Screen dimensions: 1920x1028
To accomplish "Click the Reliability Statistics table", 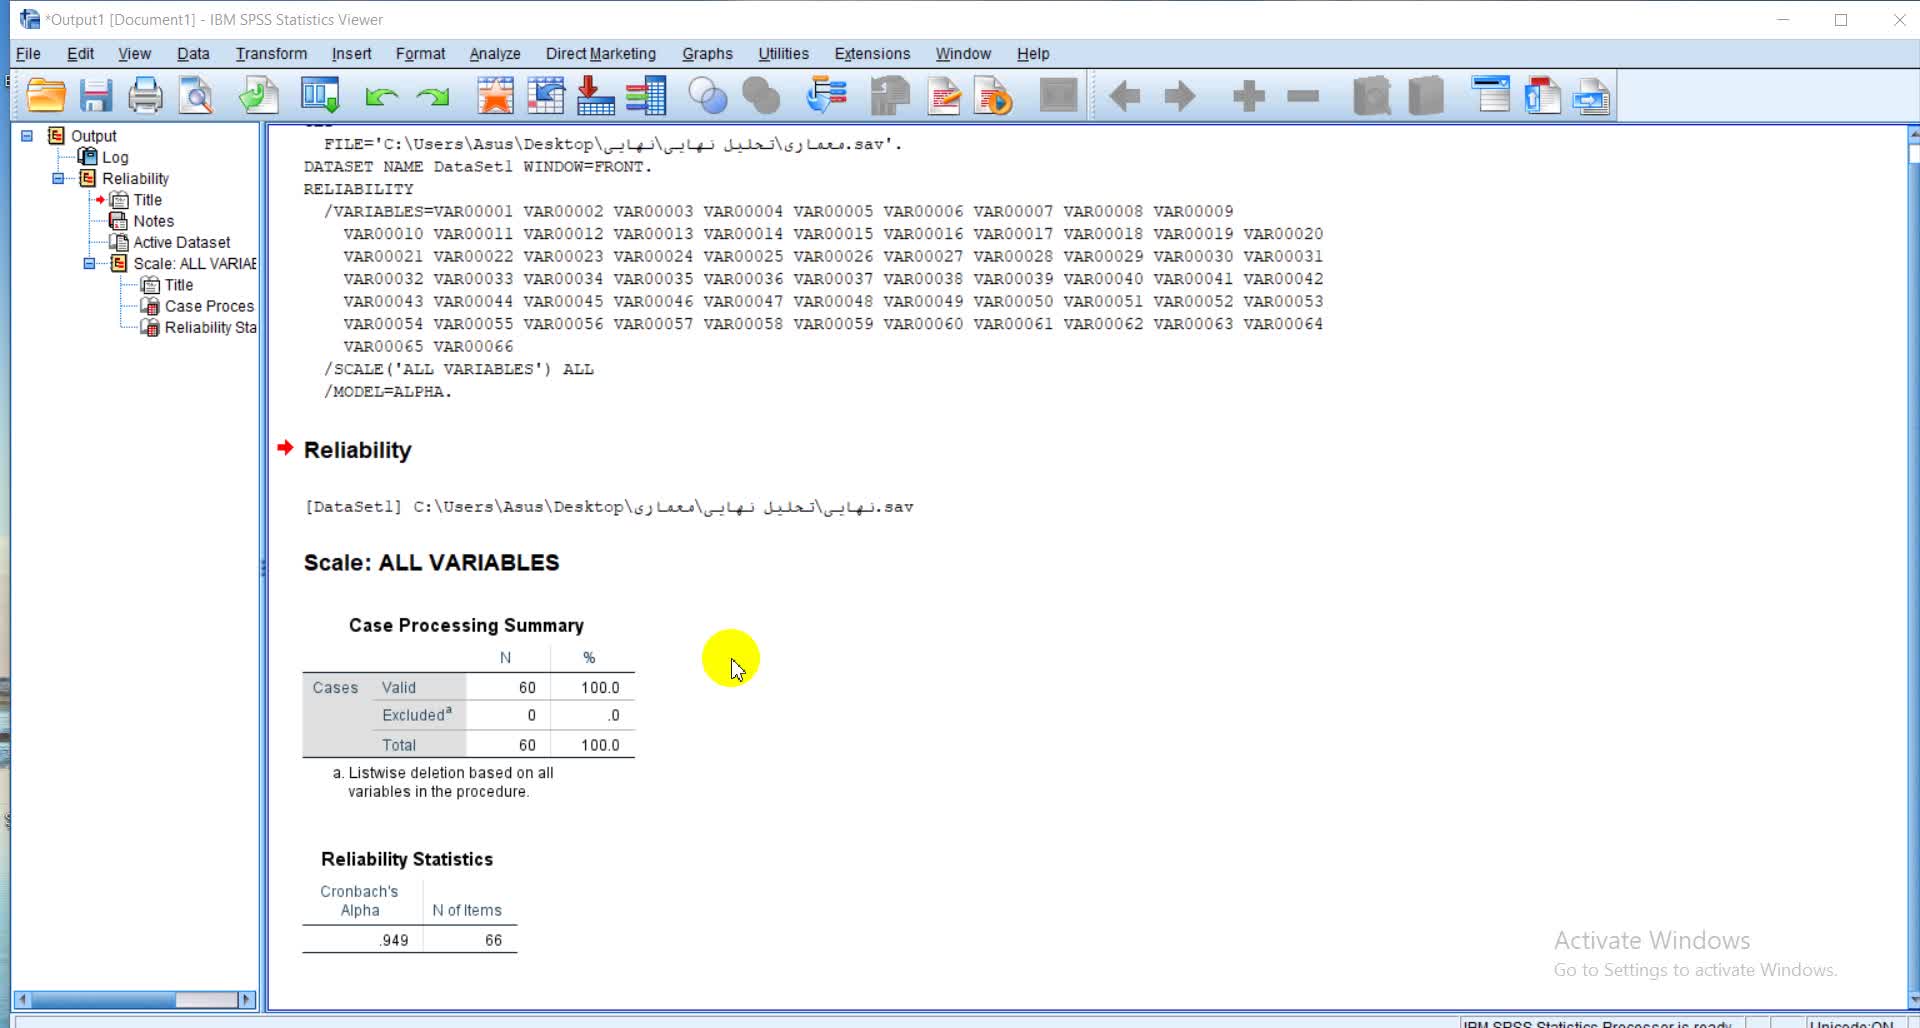I will (x=409, y=916).
